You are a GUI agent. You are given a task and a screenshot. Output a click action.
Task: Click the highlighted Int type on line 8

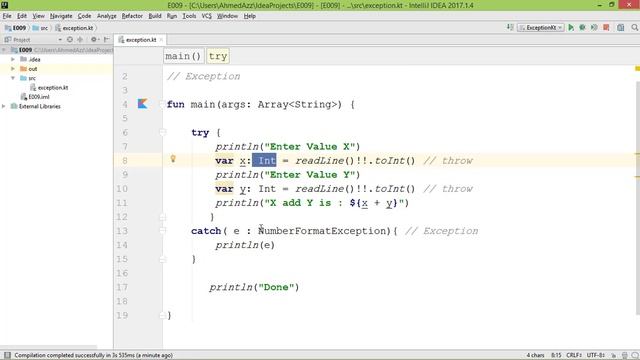[x=264, y=160]
